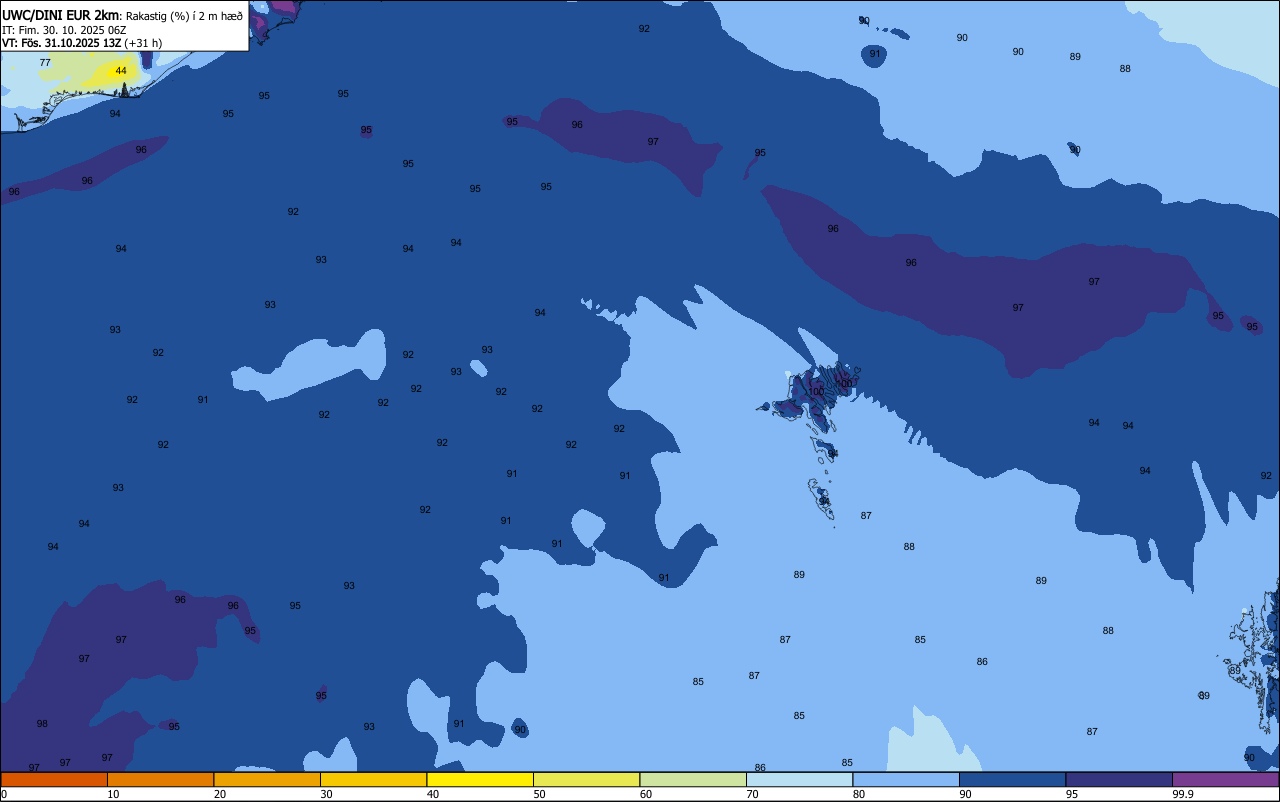Click the legend tick label '99.9'

point(1183,794)
